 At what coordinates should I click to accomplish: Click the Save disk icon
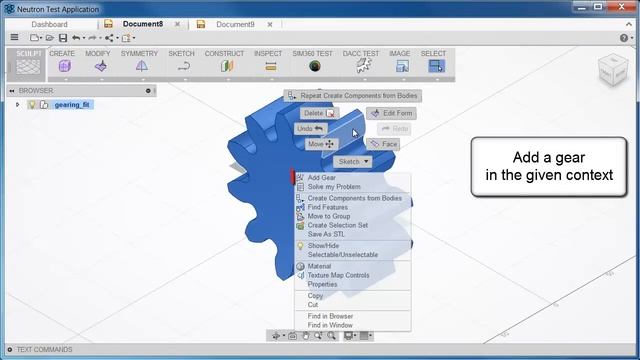(x=63, y=38)
